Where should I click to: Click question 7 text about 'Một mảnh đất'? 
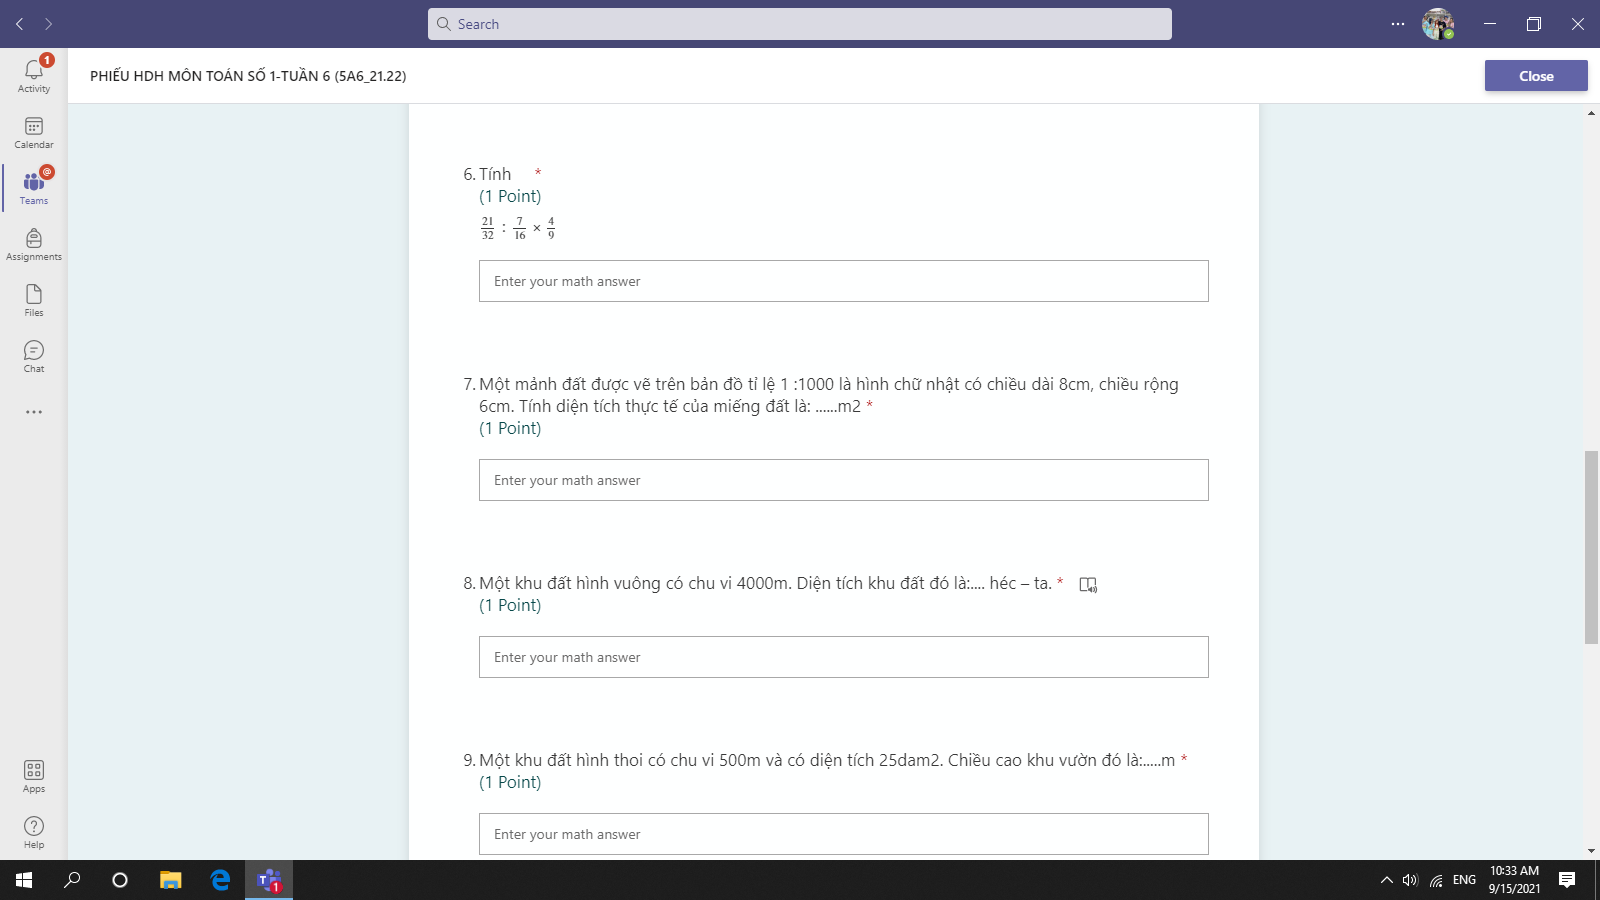829,395
